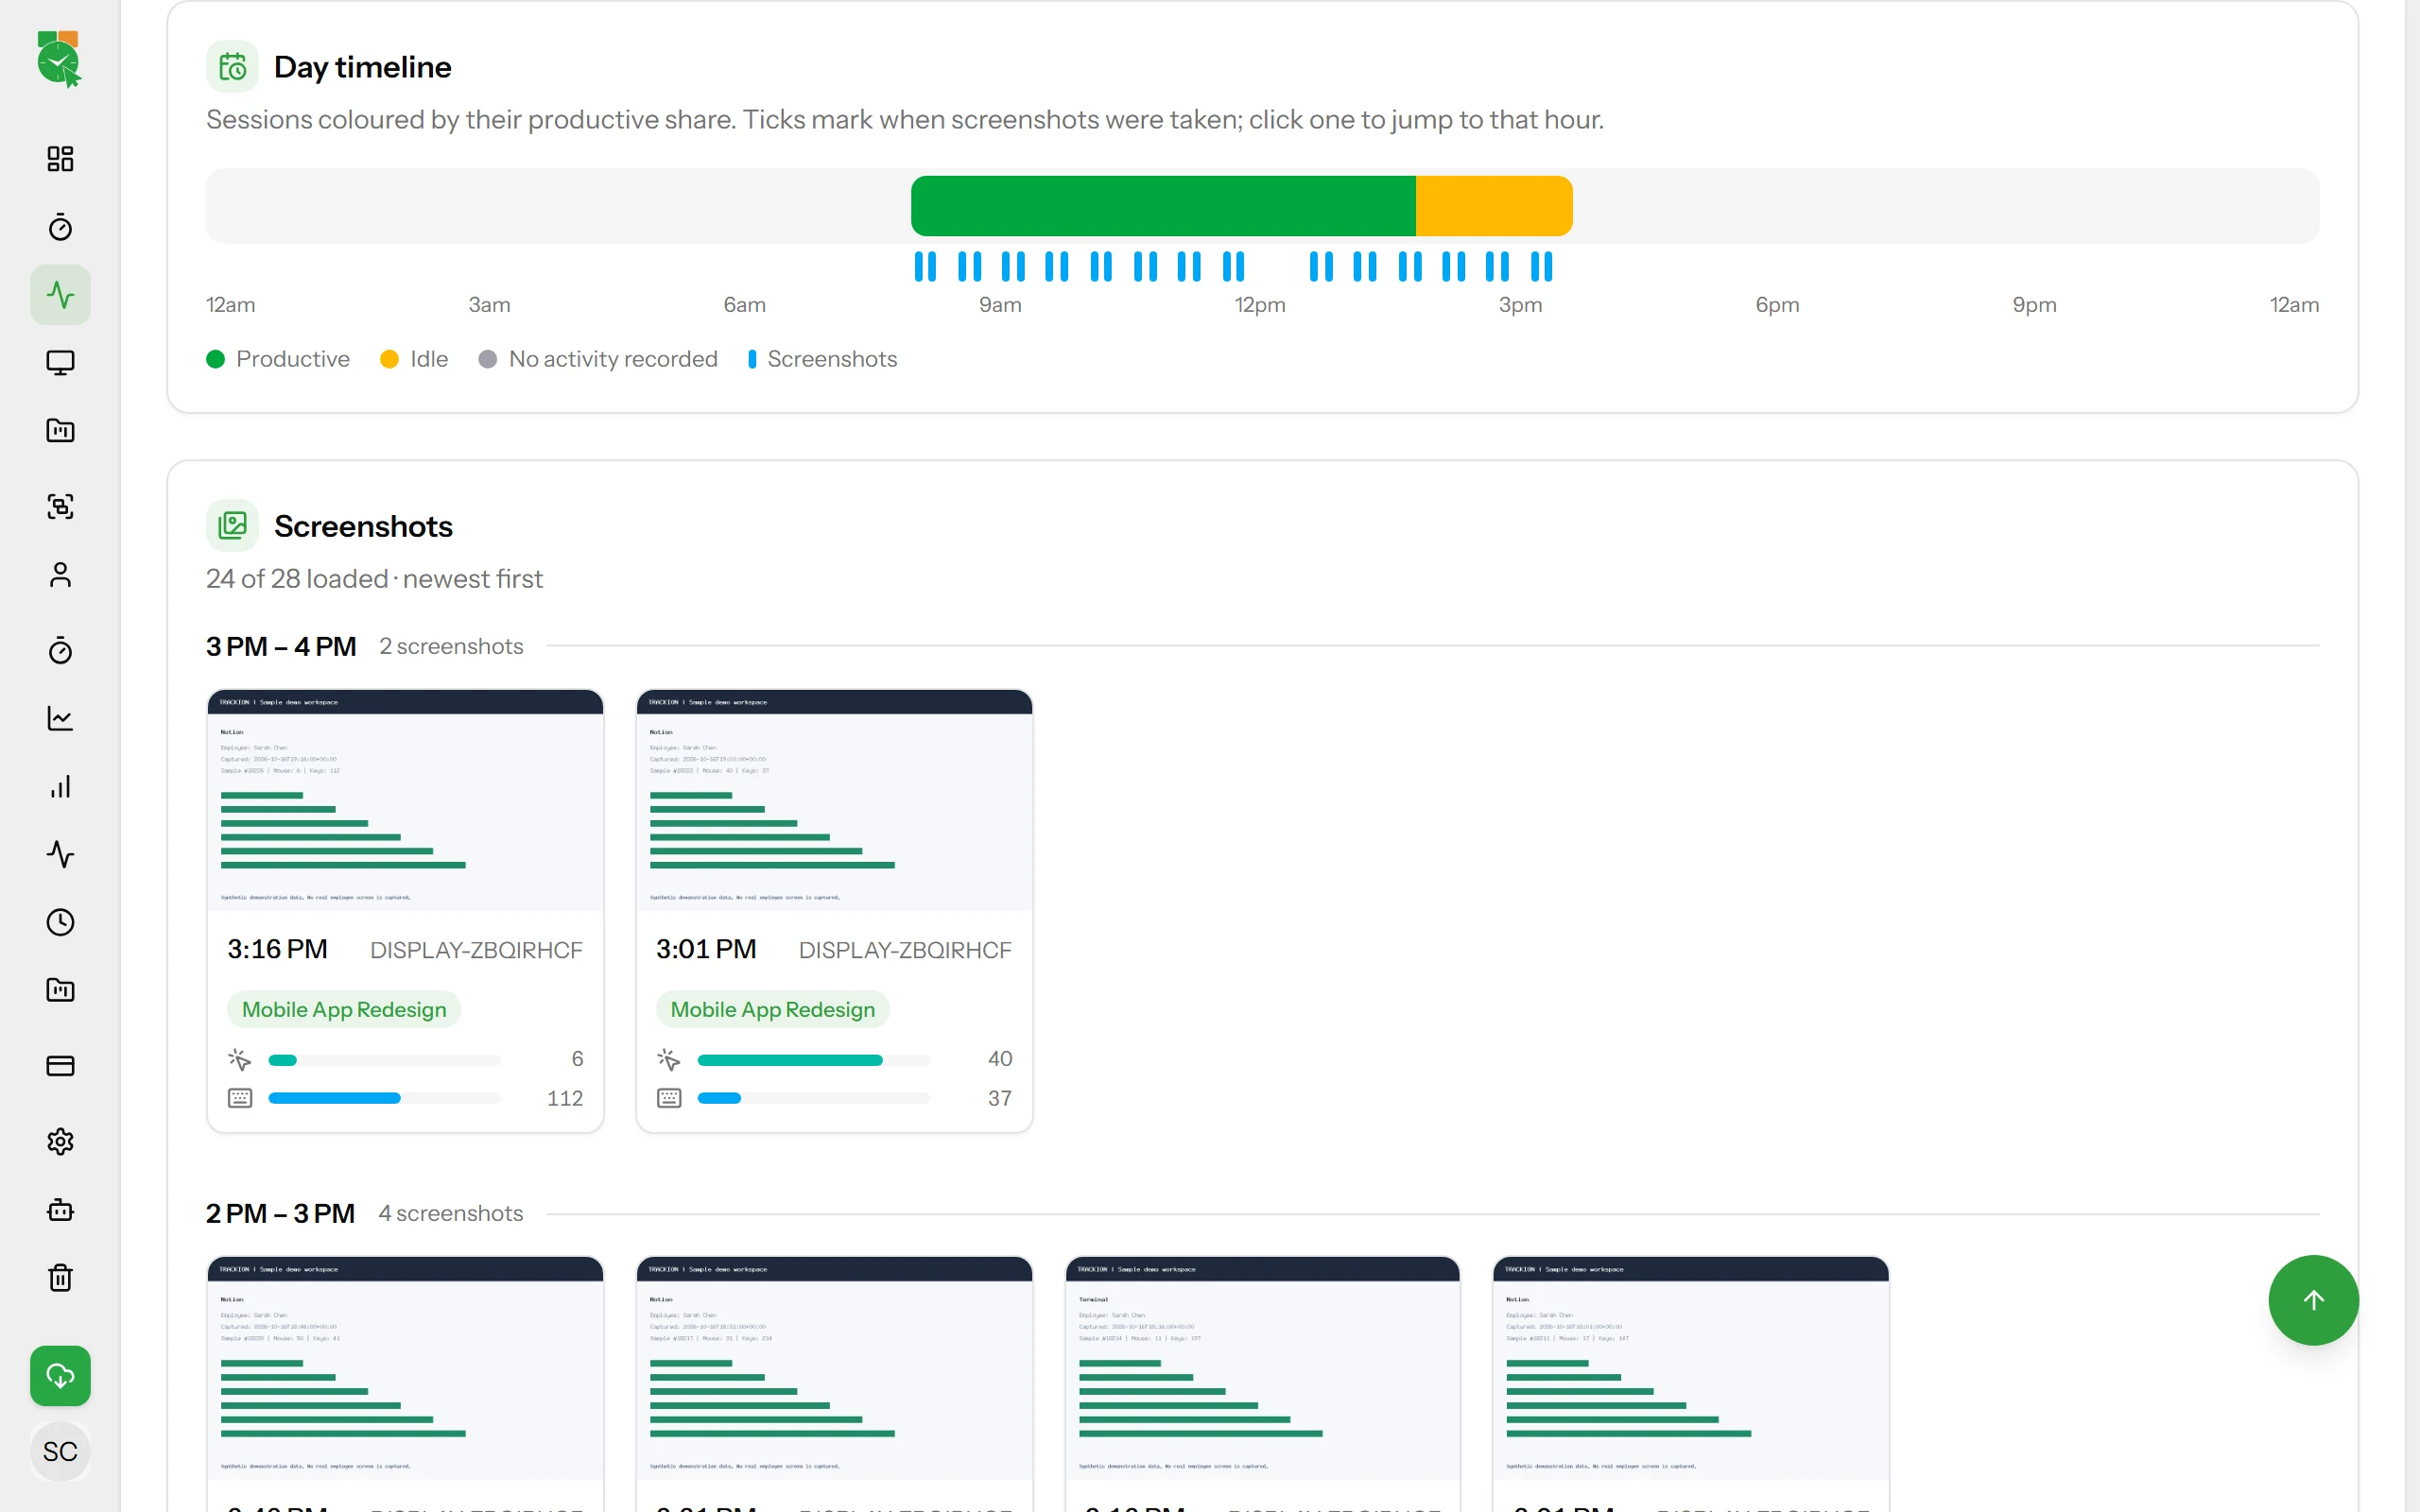Click the '2 PM – 3 PM' group heading

click(x=280, y=1213)
